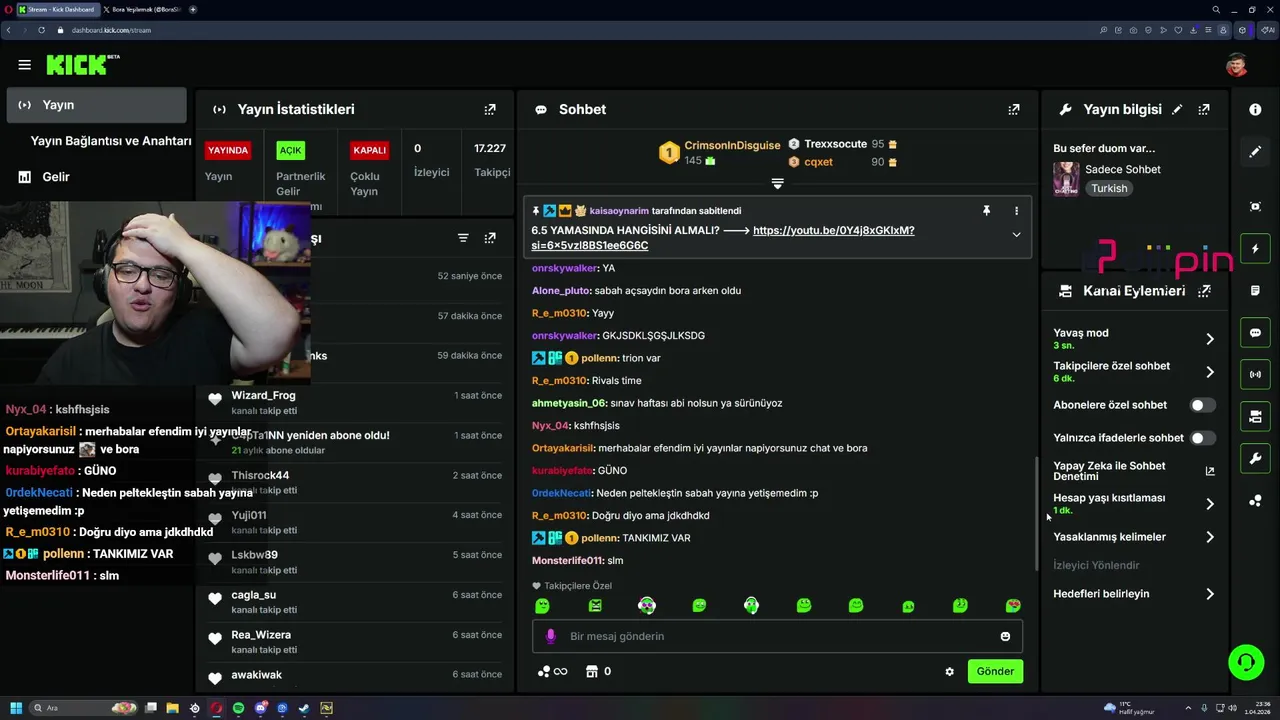Click the CrimsonInDisguise top gifter name

coord(732,145)
